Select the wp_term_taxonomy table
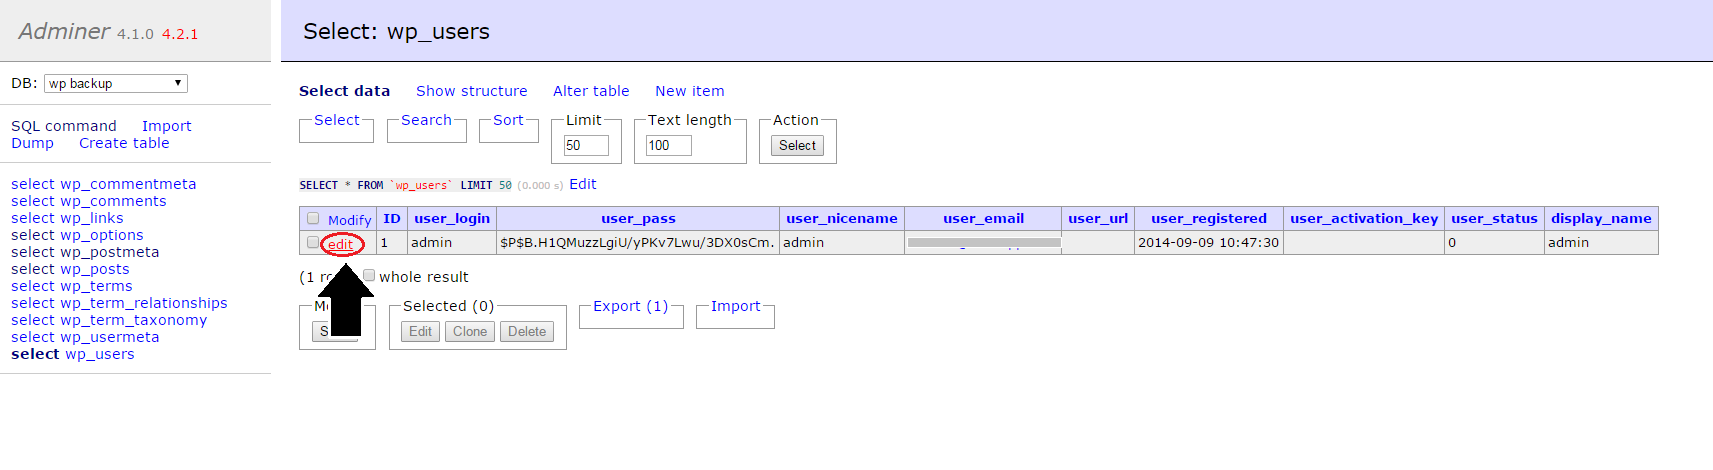Image resolution: width=1713 pixels, height=470 pixels. (134, 320)
